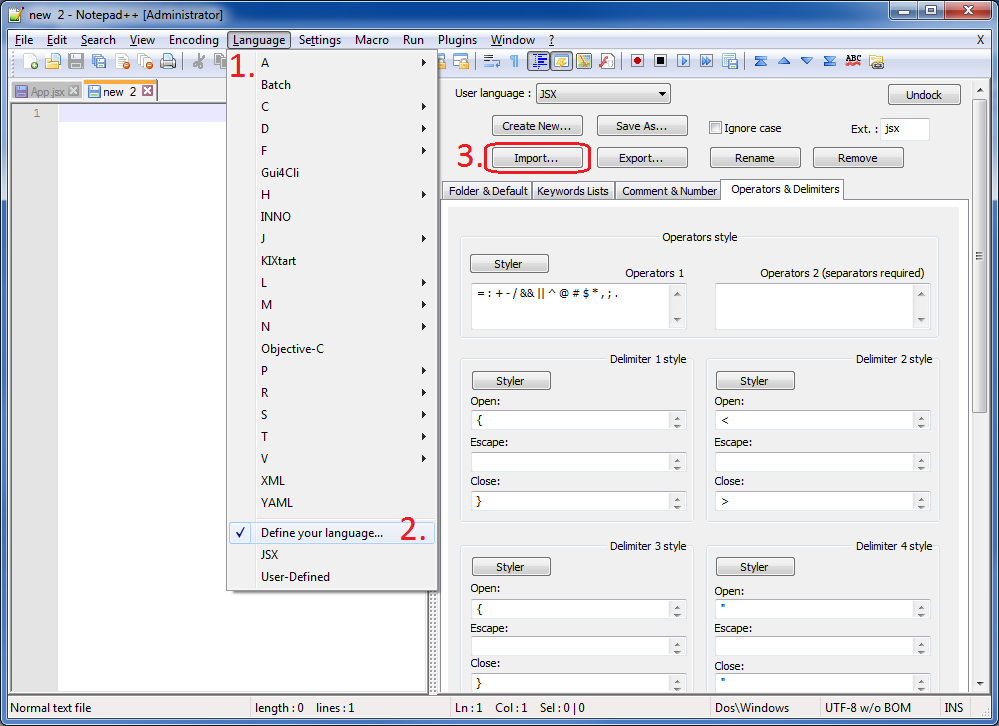Toggle the Word wrap toolbar icon
The image size is (999, 726).
pyautogui.click(x=491, y=61)
